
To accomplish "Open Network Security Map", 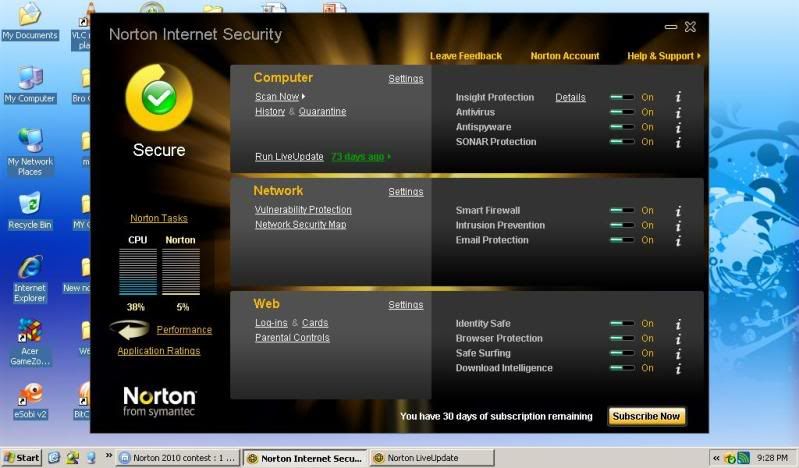I will coord(300,224).
